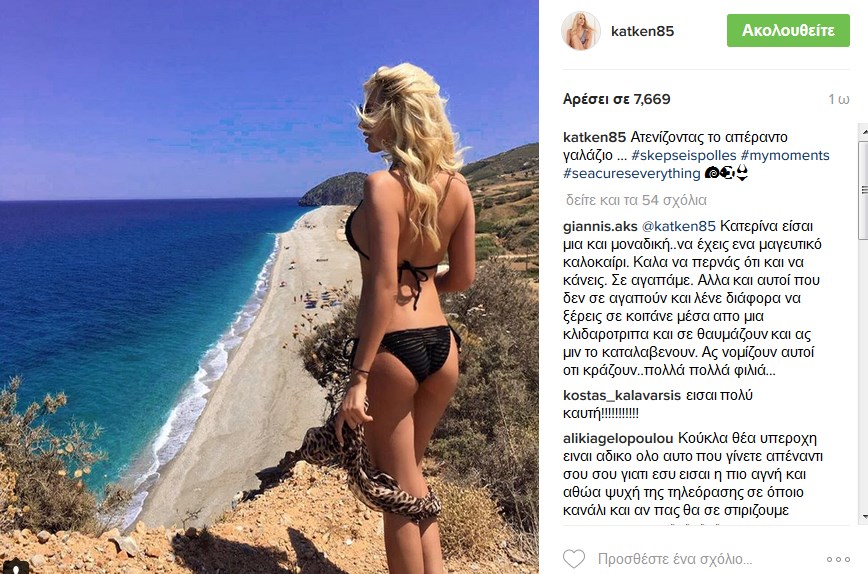
Task: Click the heart like icon
Action: (574, 559)
